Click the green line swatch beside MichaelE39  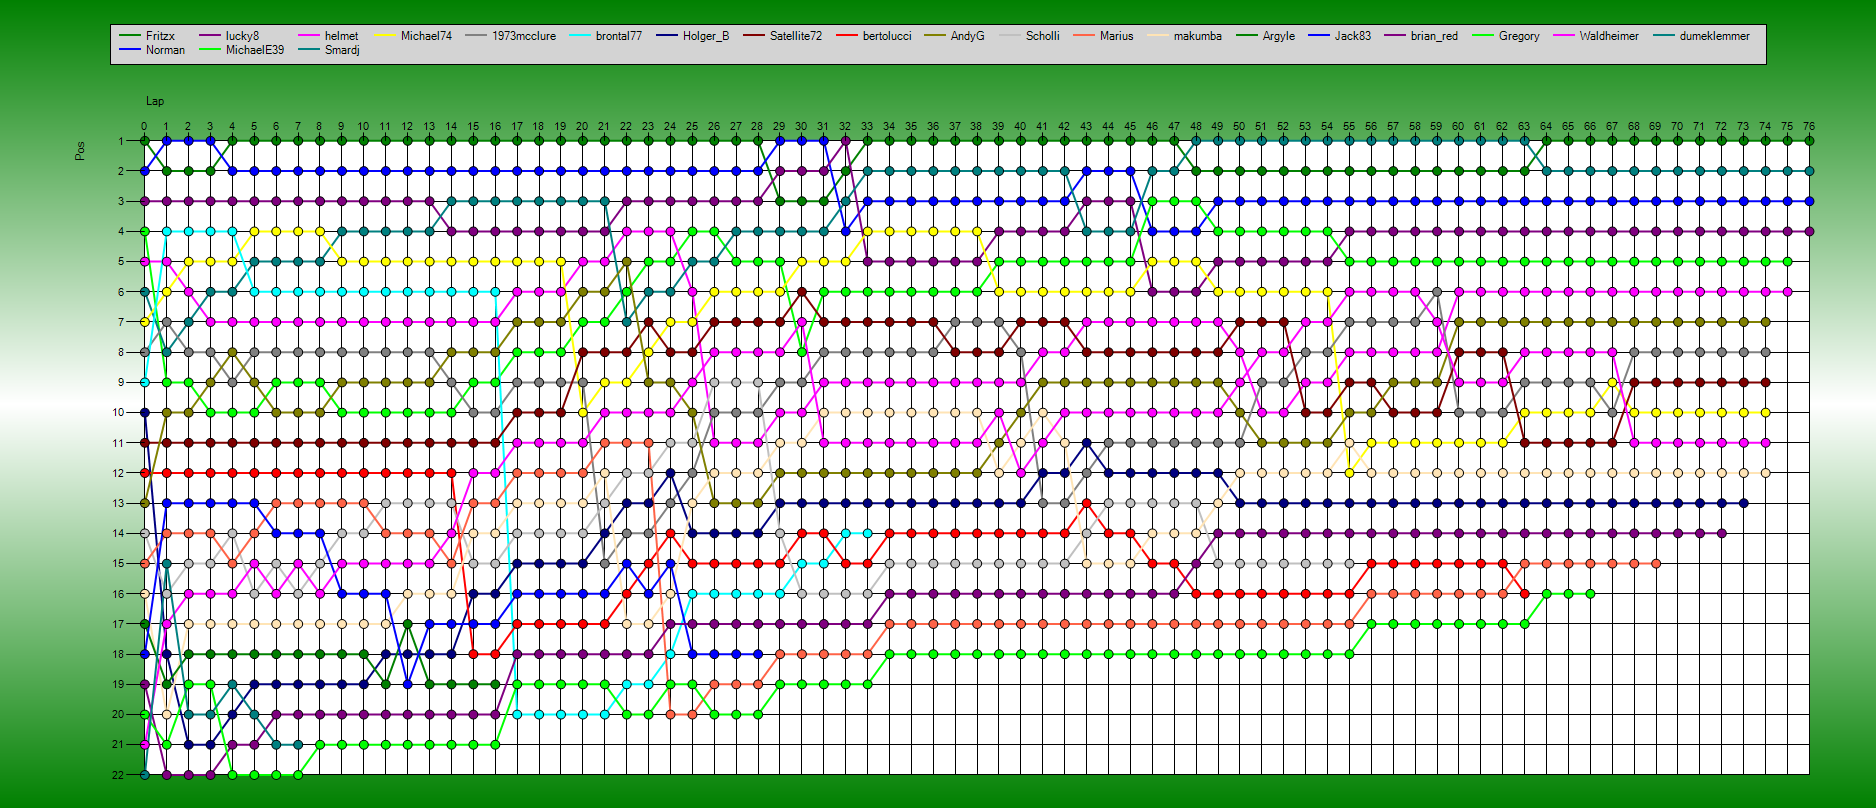[x=210, y=50]
